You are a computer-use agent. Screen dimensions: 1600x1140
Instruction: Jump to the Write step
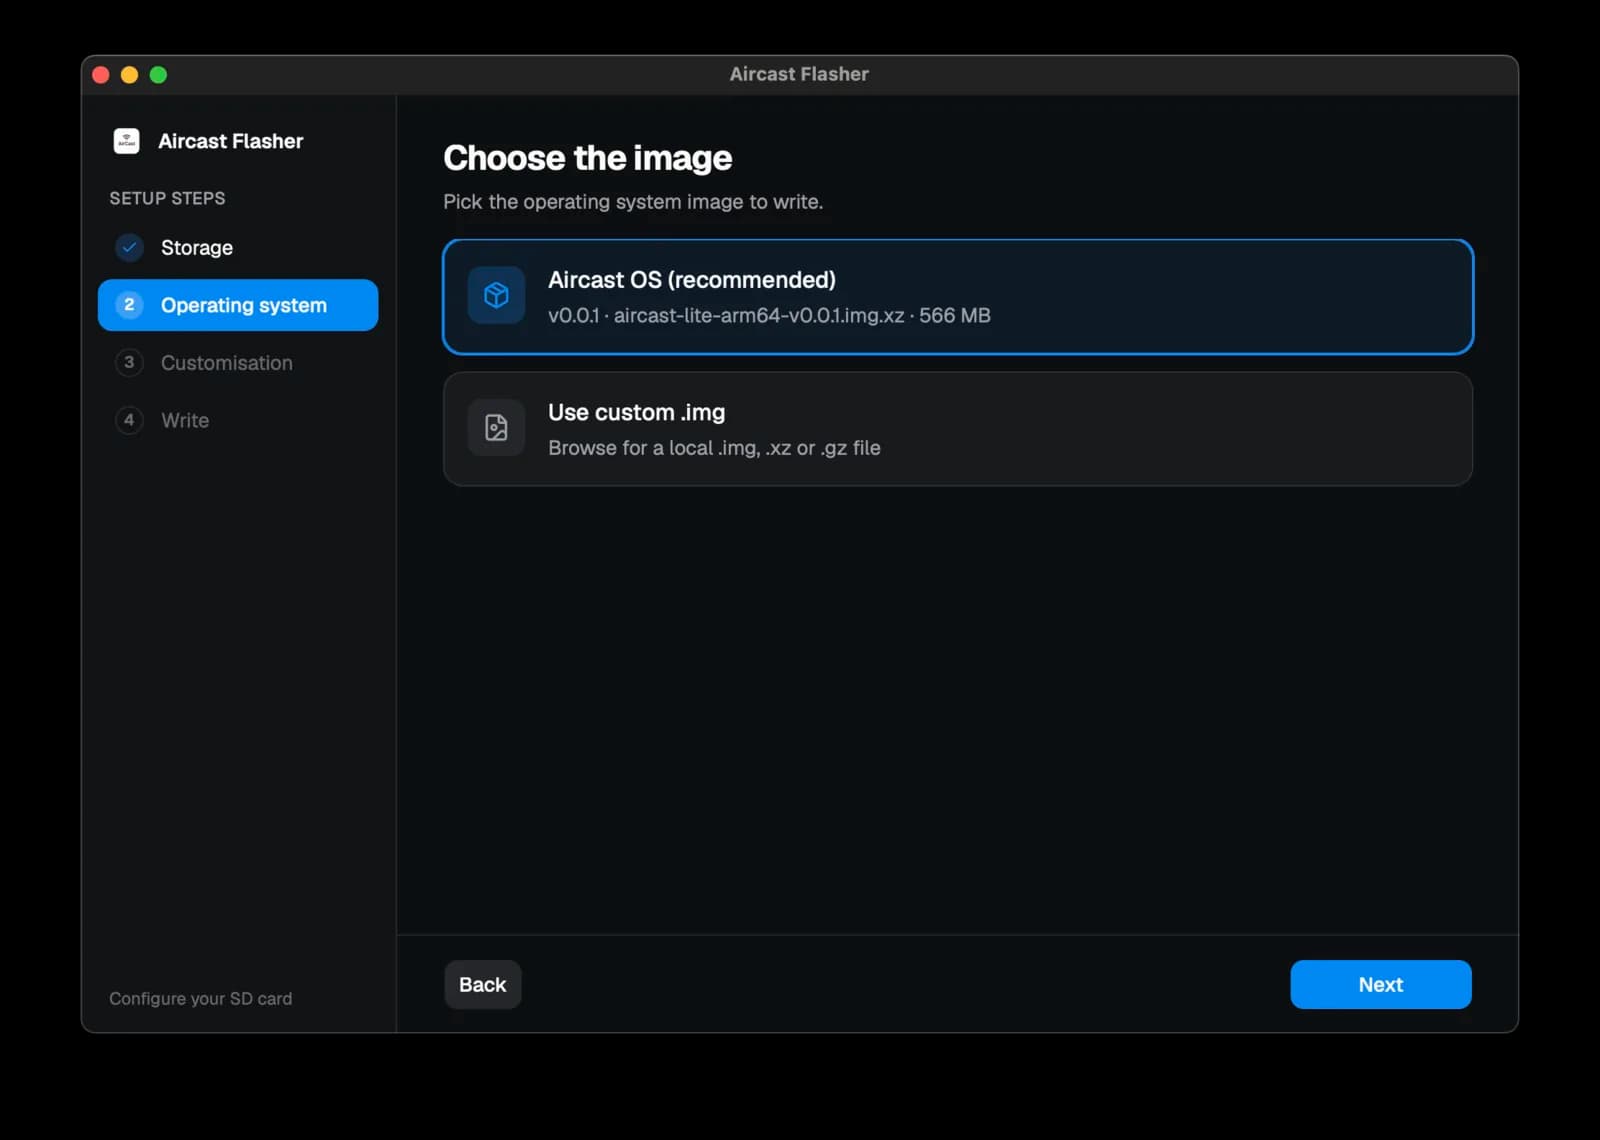pos(238,420)
